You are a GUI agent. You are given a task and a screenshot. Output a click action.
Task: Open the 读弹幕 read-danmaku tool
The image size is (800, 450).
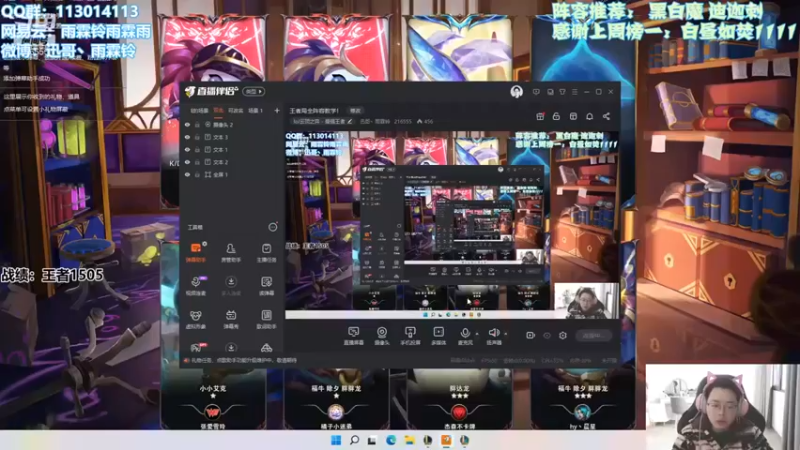pos(266,286)
